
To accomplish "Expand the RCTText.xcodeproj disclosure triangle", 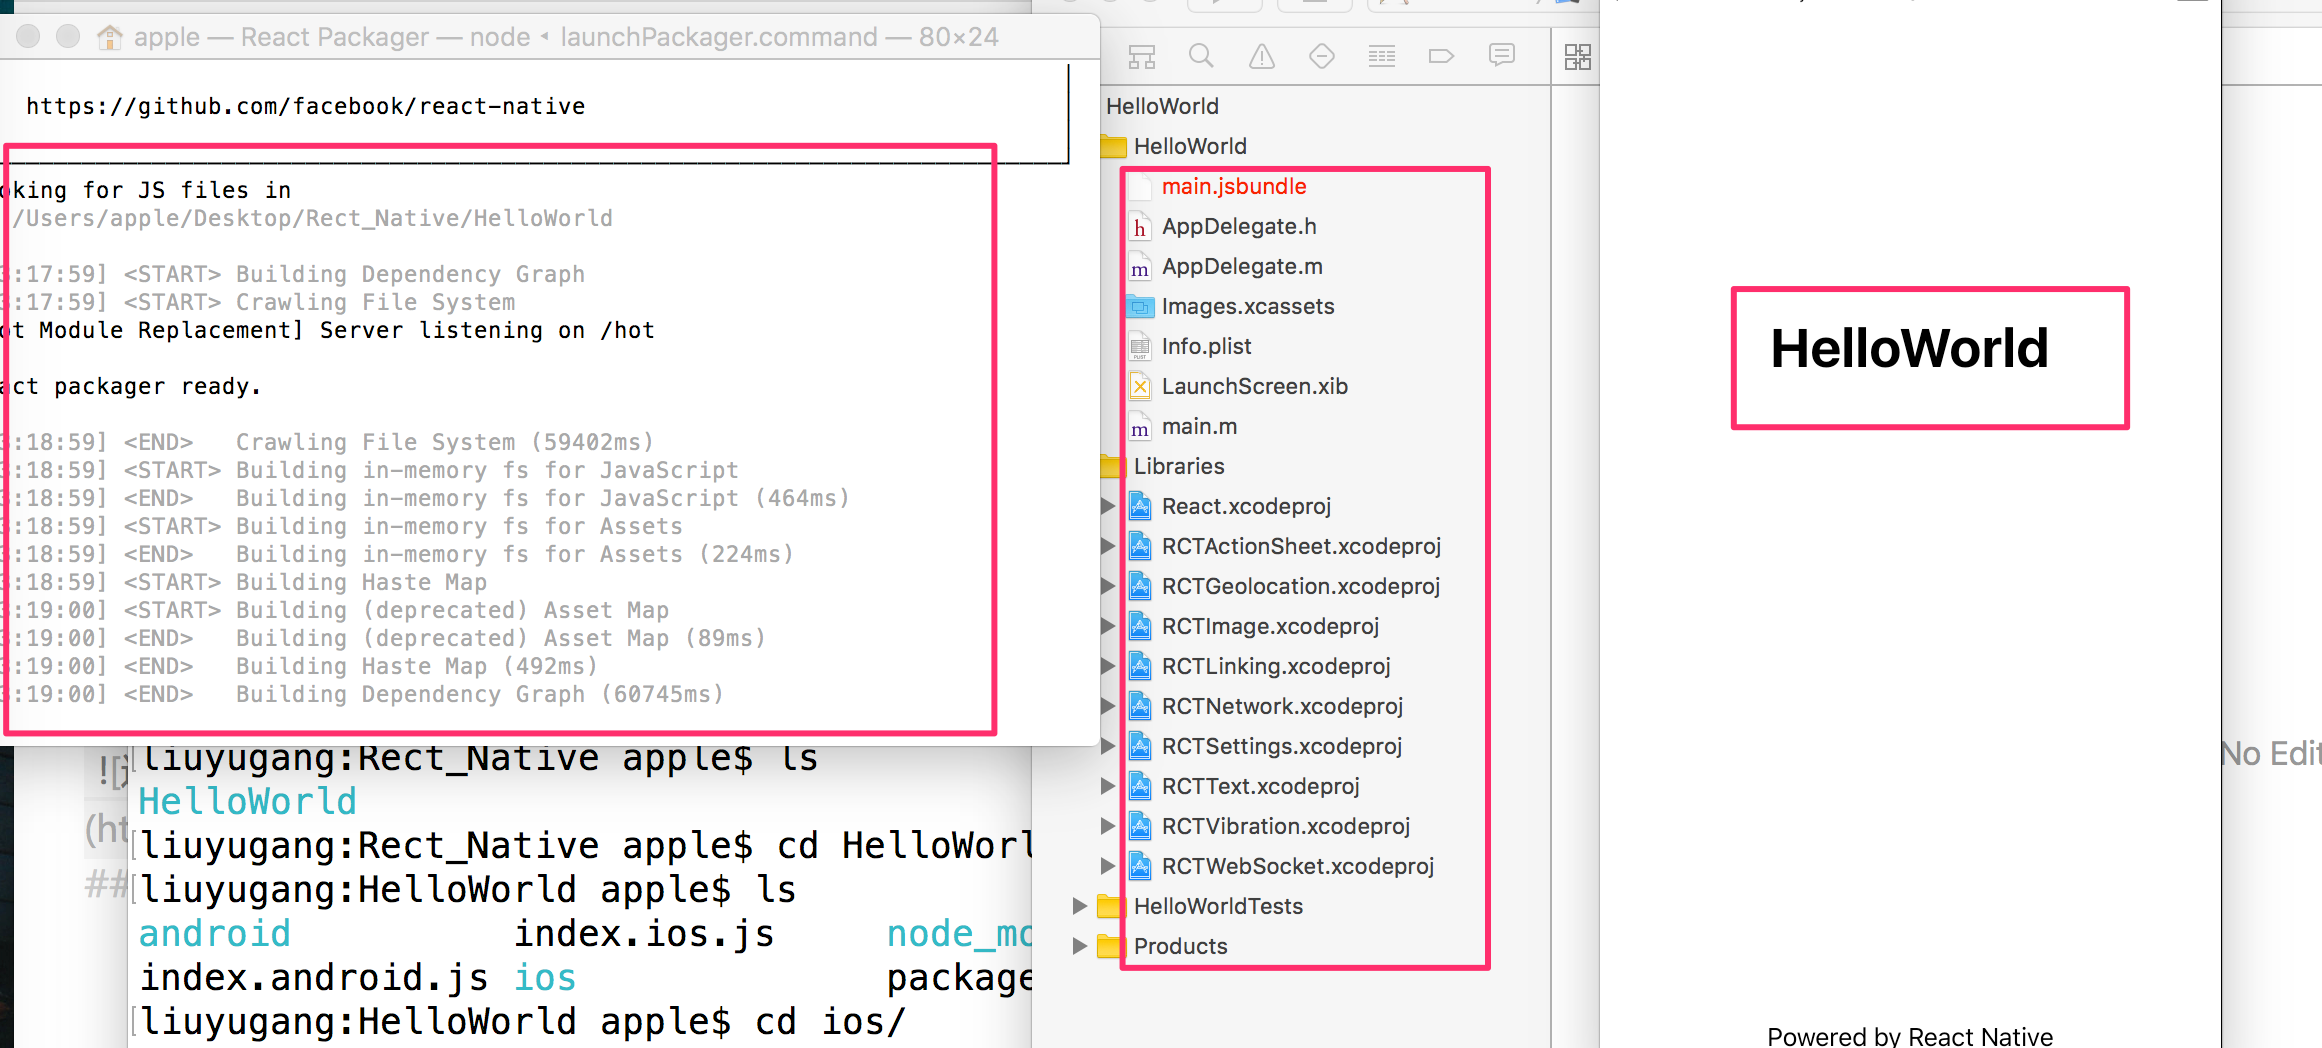I will [1107, 786].
